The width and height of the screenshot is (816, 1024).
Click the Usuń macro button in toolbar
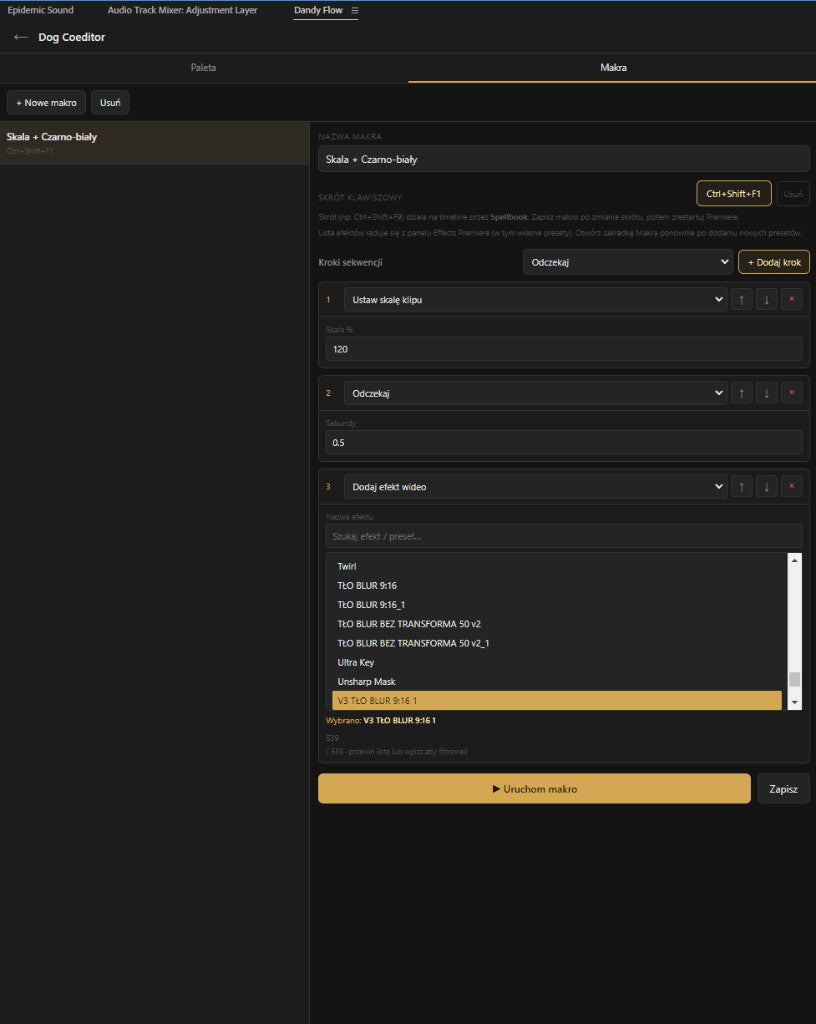point(110,103)
